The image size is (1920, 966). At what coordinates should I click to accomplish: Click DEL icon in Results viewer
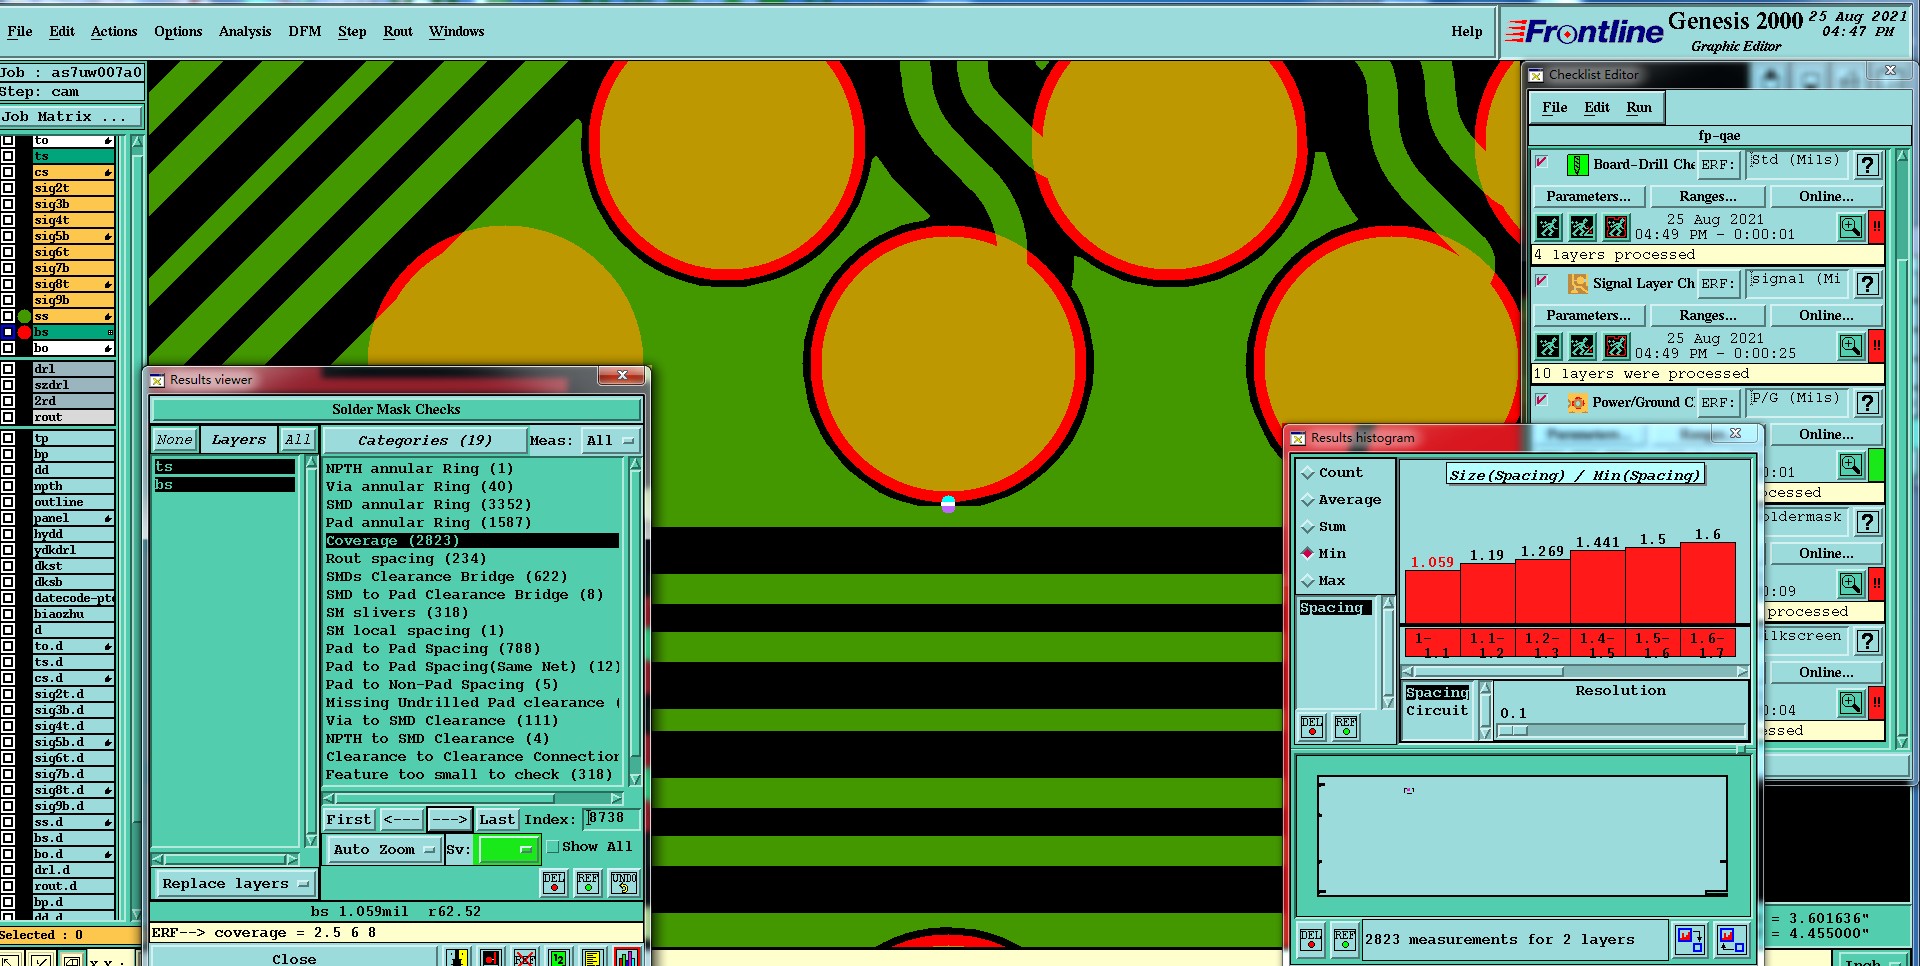click(x=554, y=883)
